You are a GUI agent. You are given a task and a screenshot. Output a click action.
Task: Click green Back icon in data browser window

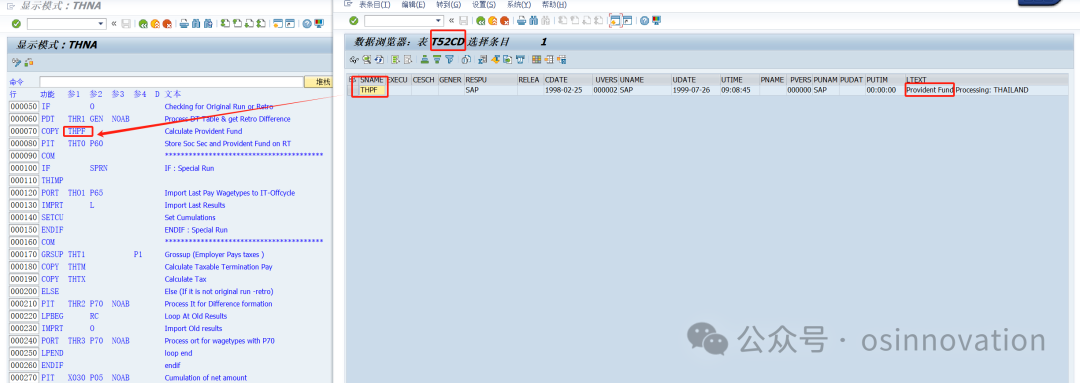[481, 21]
